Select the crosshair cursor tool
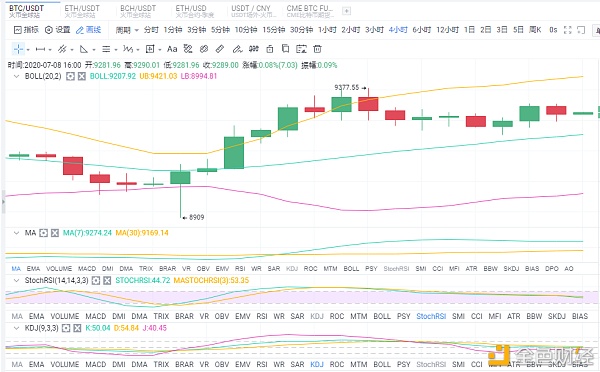Image resolution: width=600 pixels, height=372 pixels. (18, 49)
